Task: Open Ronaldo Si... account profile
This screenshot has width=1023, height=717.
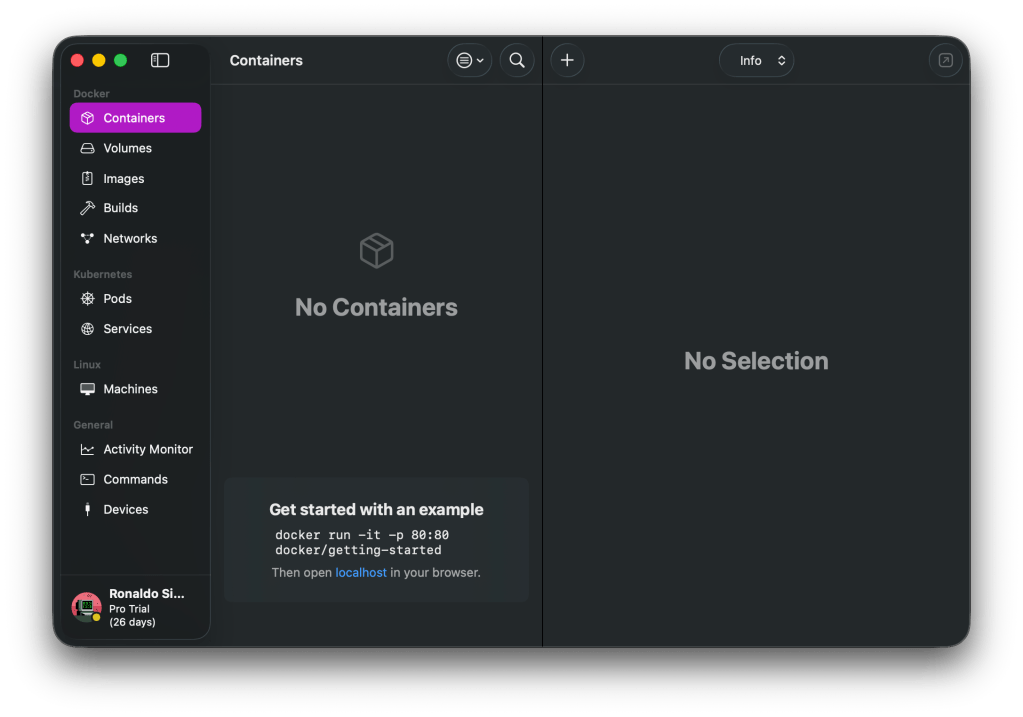Action: pos(135,607)
